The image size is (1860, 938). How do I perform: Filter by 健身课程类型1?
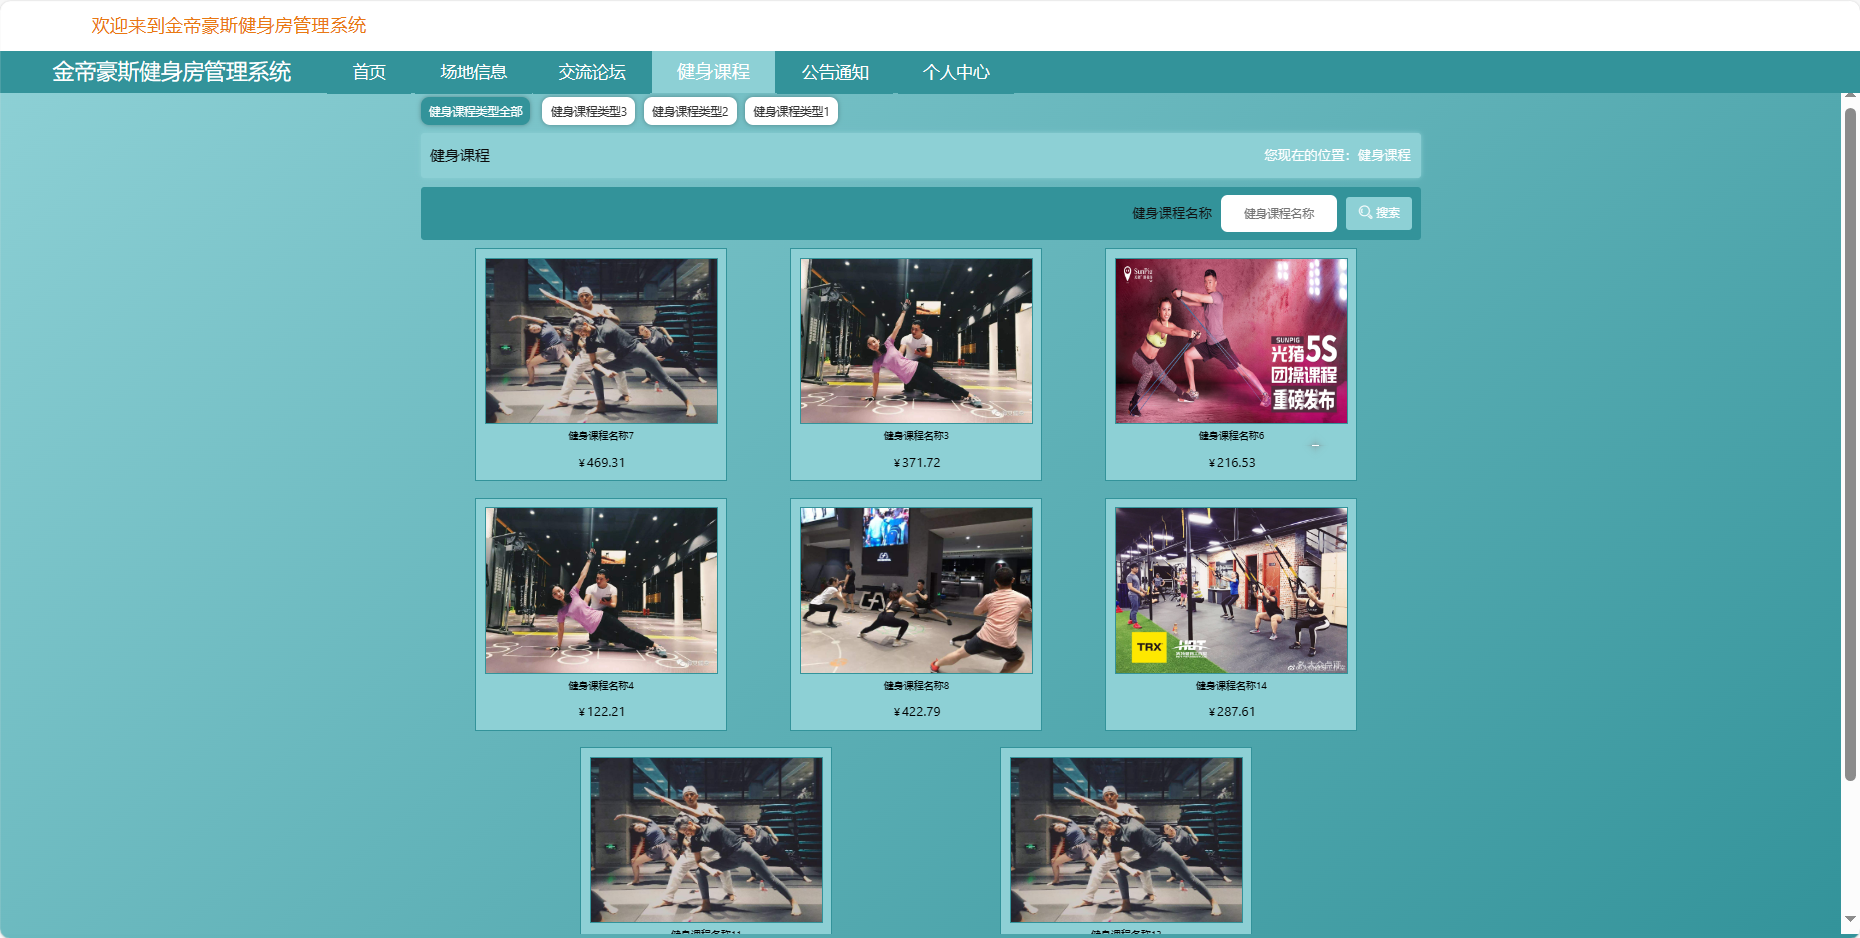coord(791,111)
